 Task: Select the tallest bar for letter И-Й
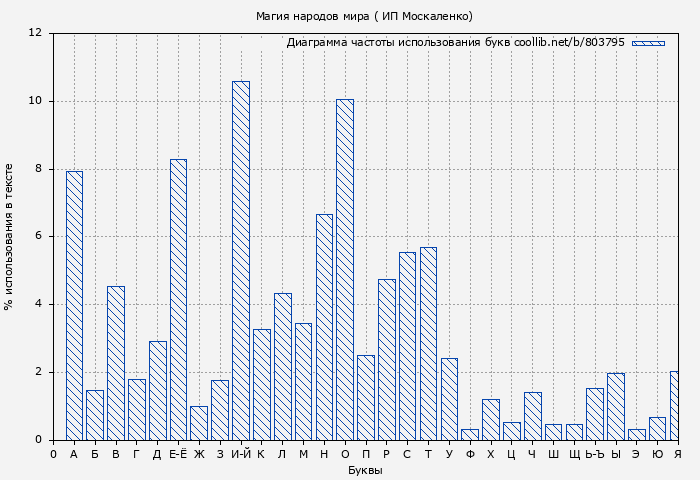[x=241, y=260]
